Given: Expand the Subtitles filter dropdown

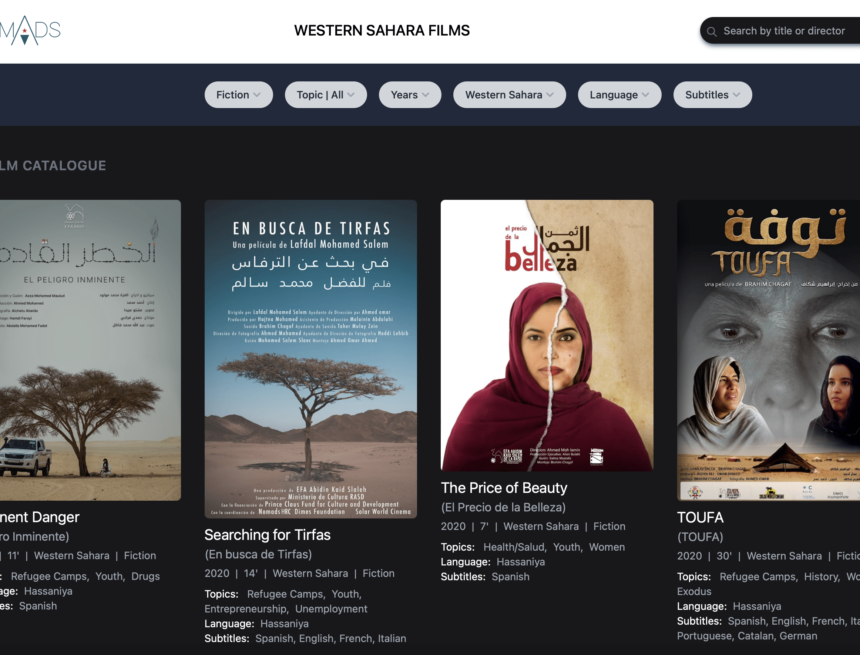Looking at the screenshot, I should 712,95.
